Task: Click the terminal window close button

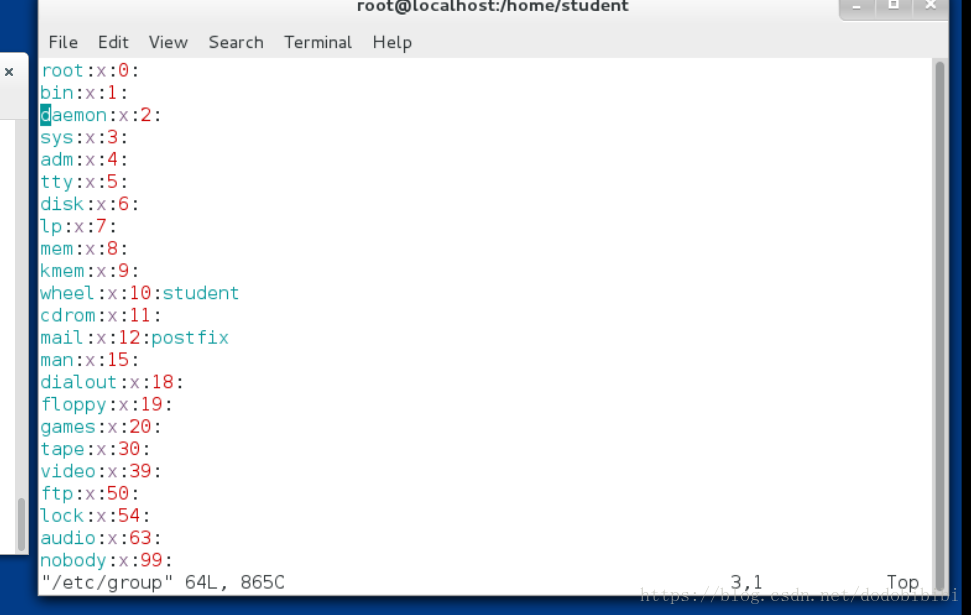Action: [x=930, y=6]
